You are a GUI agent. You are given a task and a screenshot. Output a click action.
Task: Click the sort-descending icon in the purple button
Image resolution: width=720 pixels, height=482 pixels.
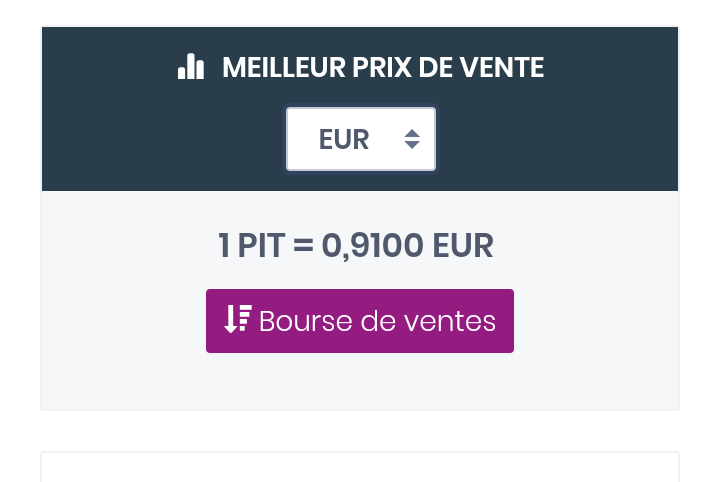[238, 319]
